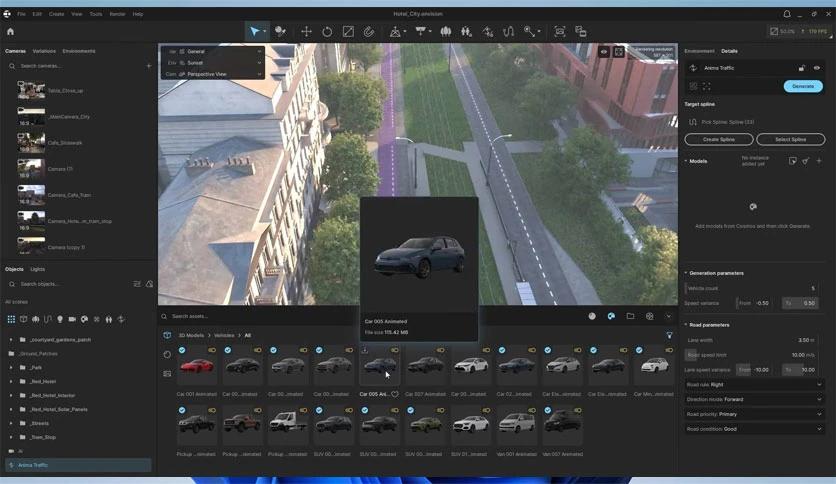The width and height of the screenshot is (836, 484).
Task: Activate the Rotate tool in top toolbar
Action: pyautogui.click(x=327, y=31)
